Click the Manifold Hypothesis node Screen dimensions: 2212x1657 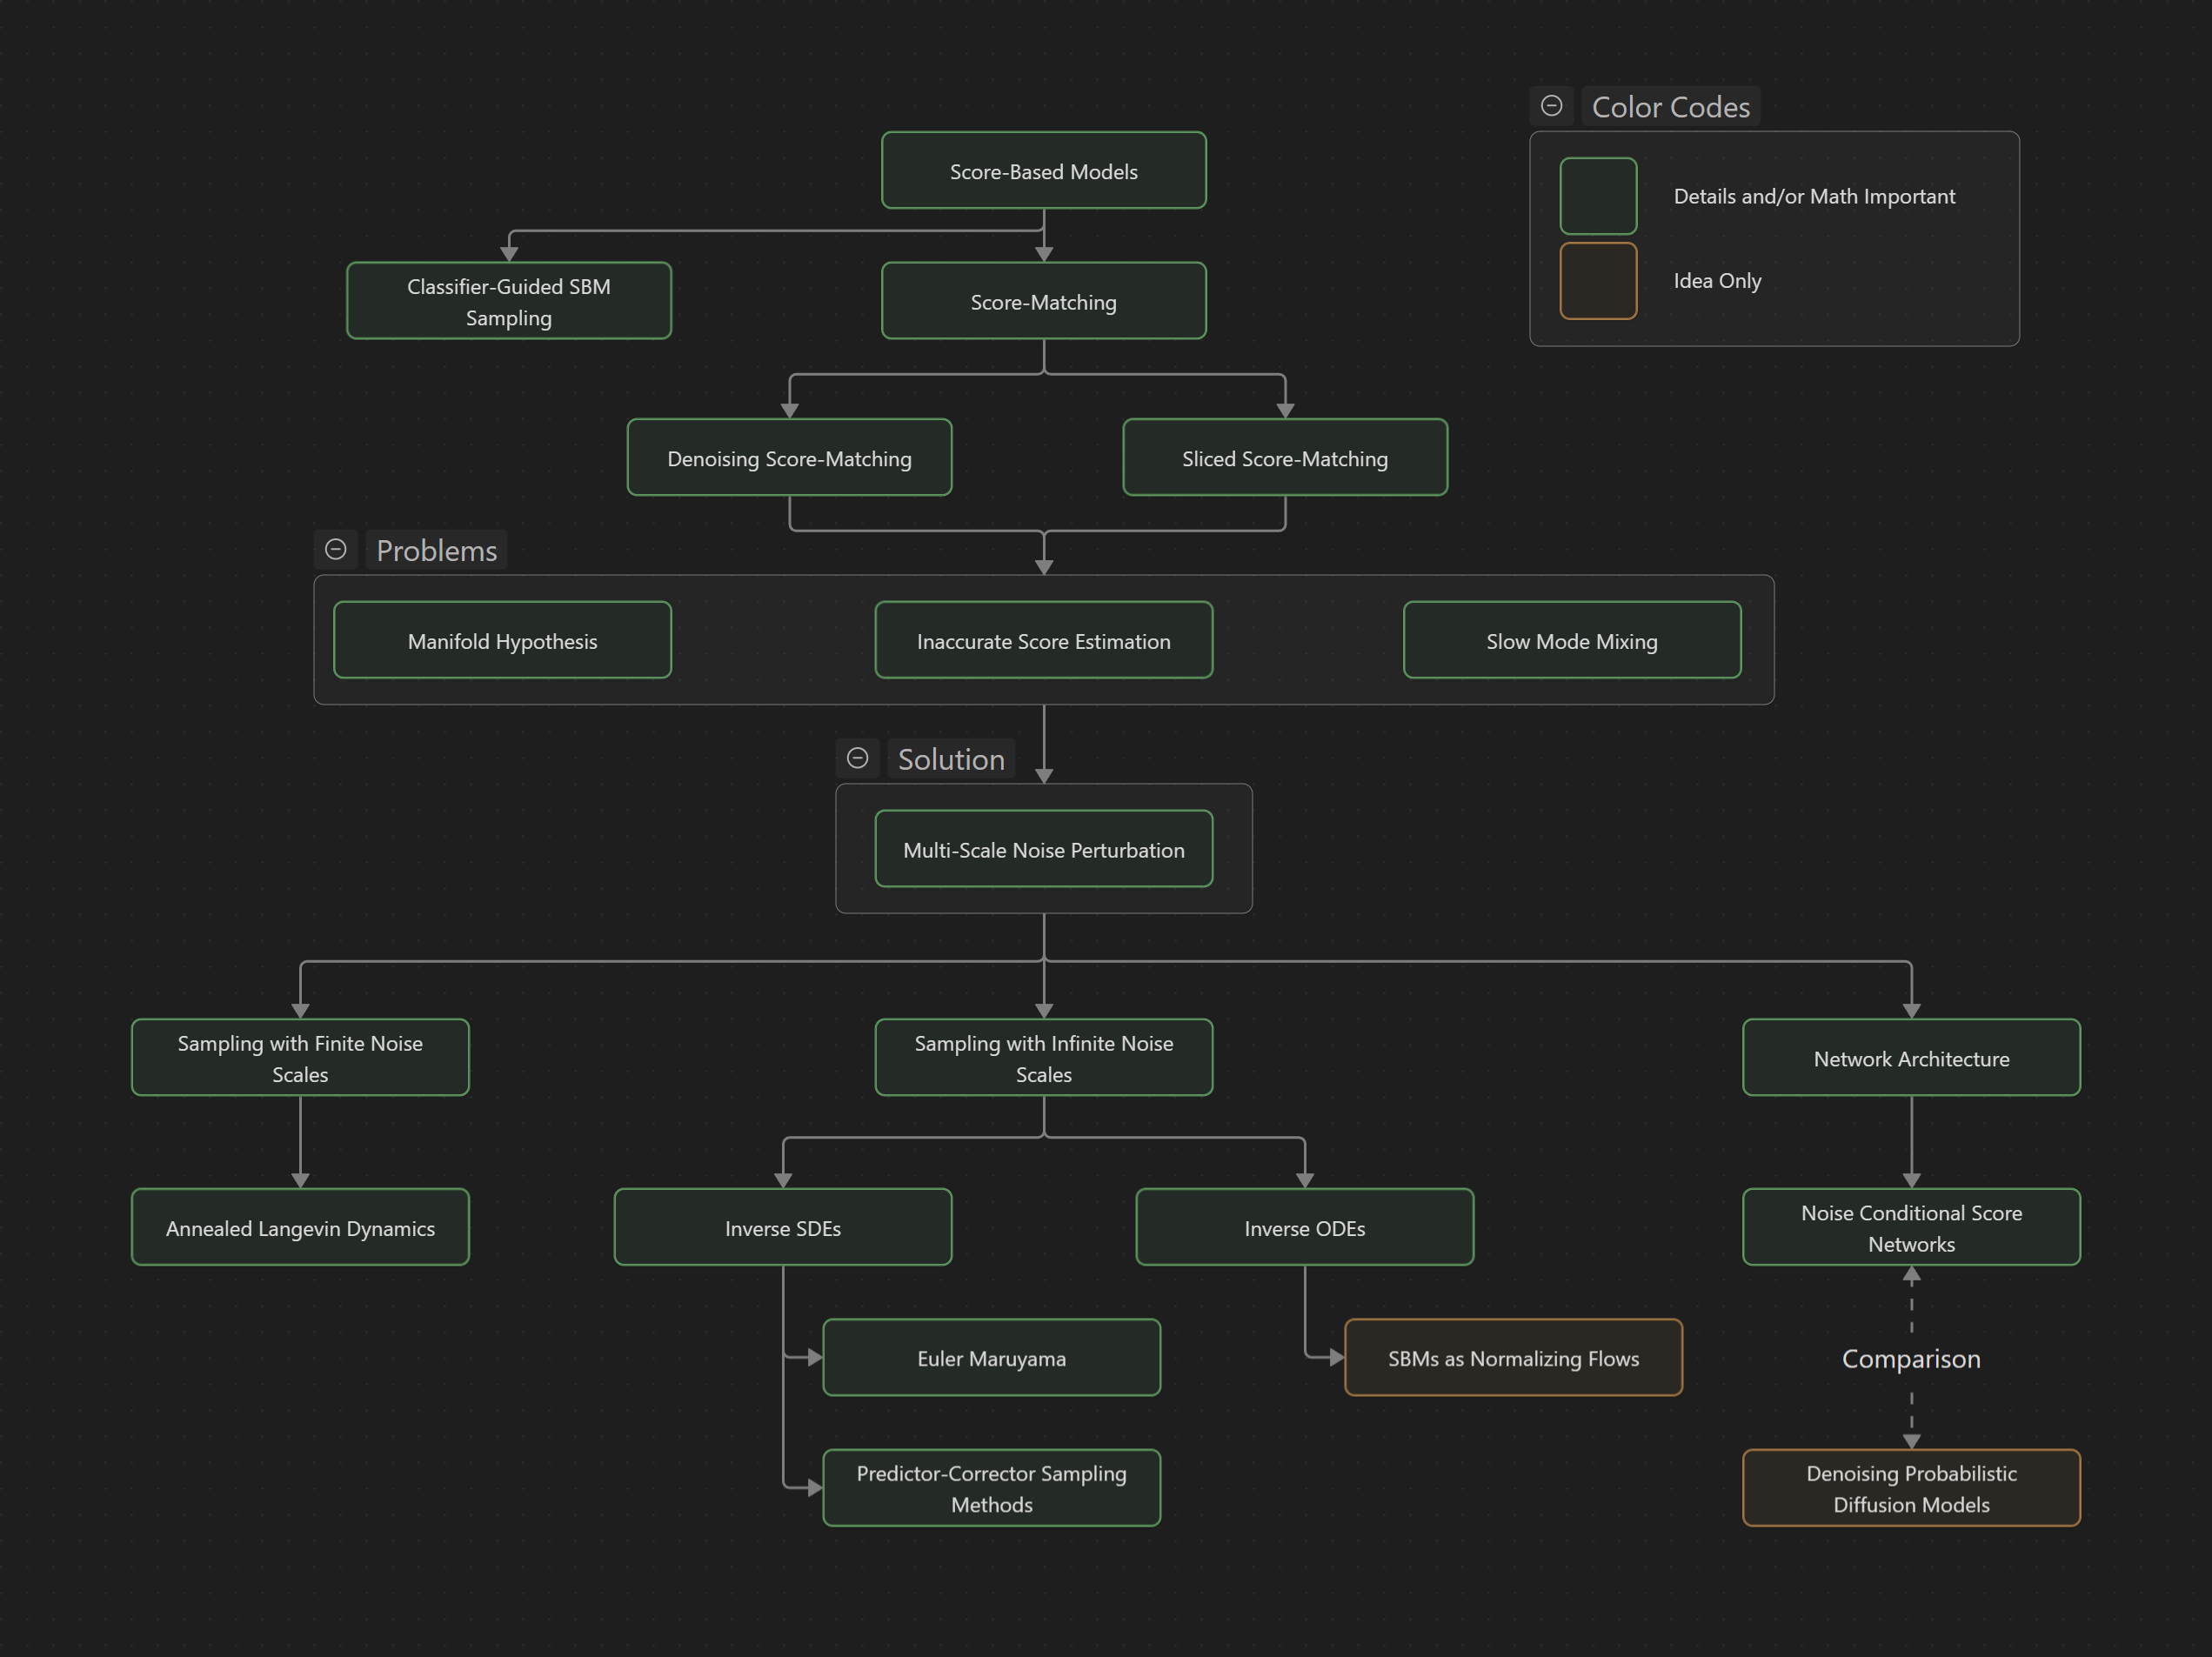pos(502,640)
